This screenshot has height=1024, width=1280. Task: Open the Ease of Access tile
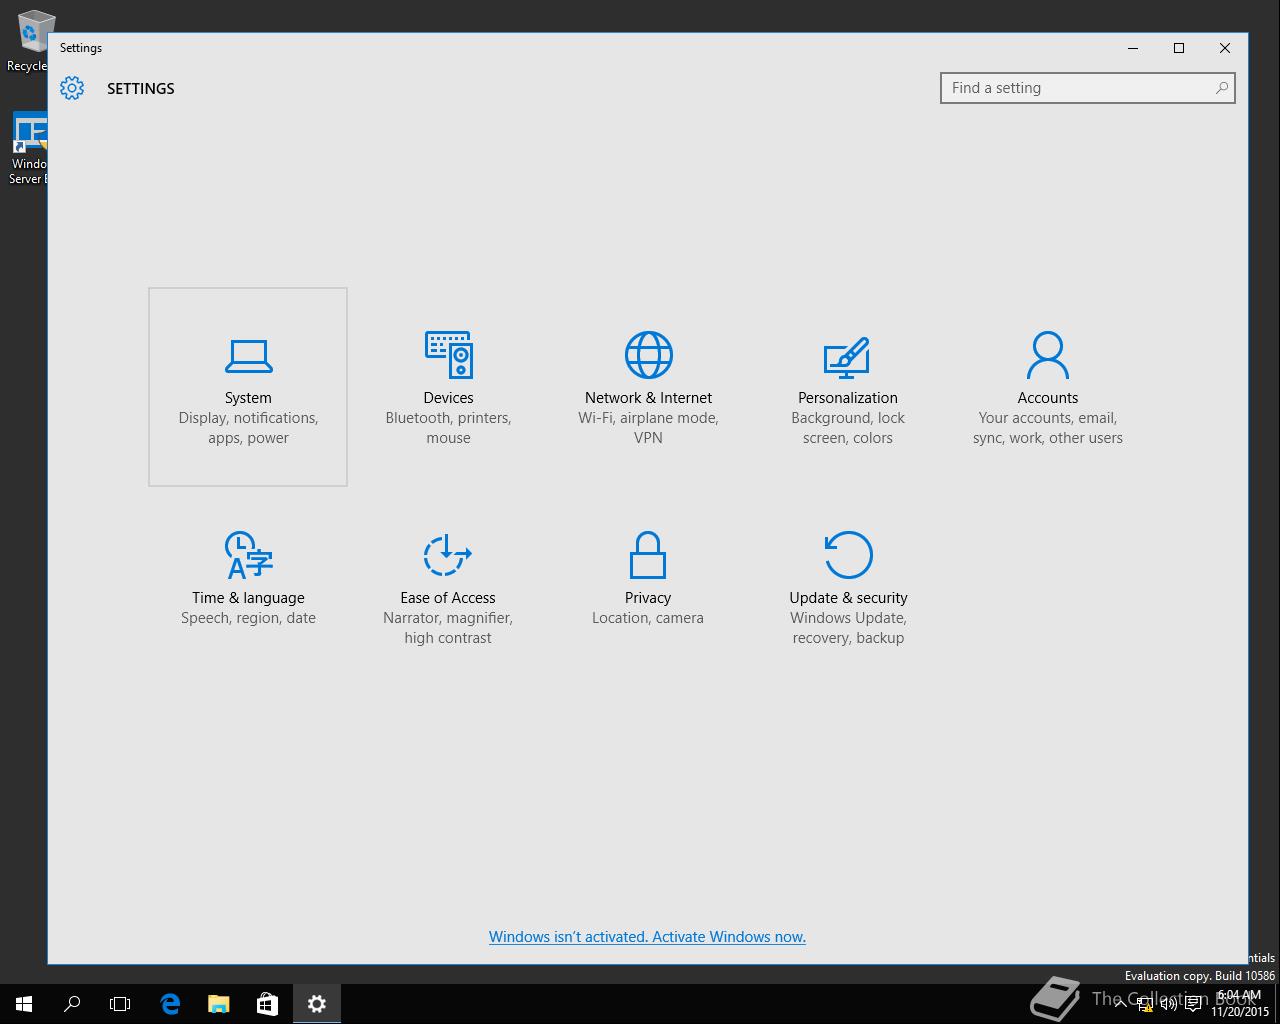click(448, 587)
